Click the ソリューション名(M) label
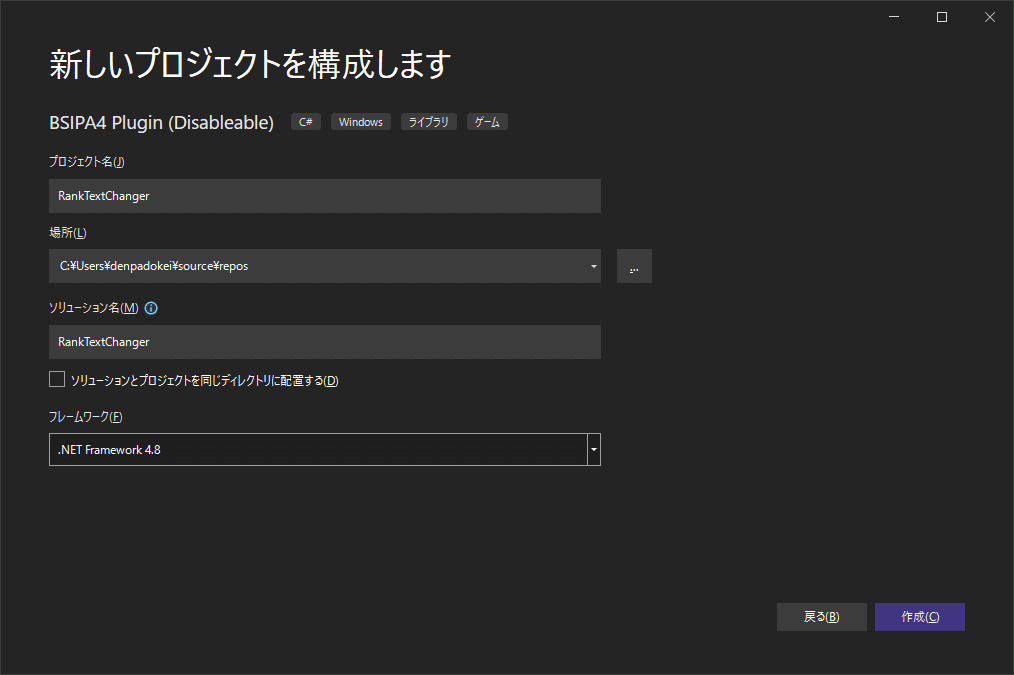The width and height of the screenshot is (1014, 675). pos(94,308)
